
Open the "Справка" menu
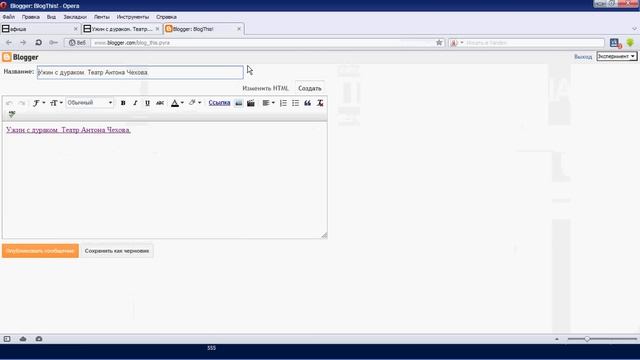coord(166,17)
